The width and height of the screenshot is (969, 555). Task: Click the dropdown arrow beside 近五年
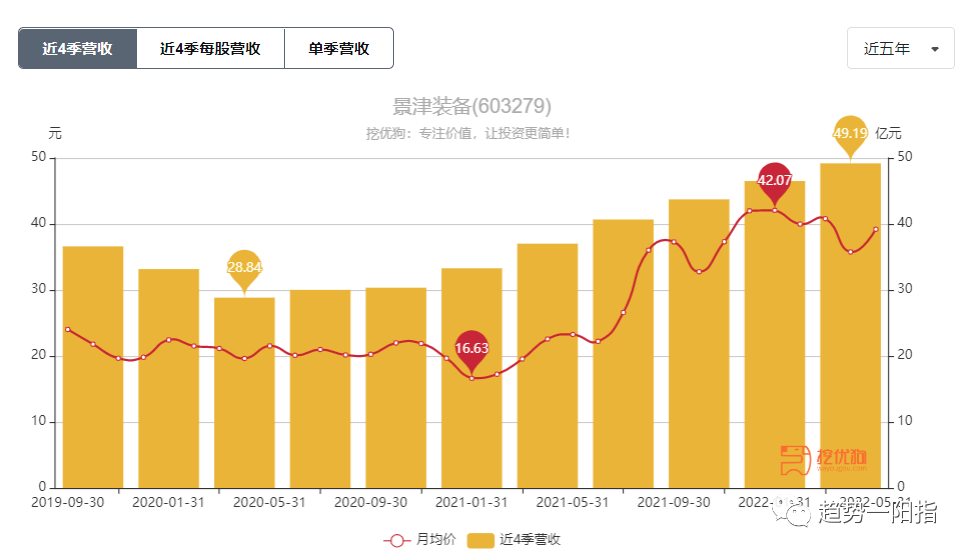[935, 49]
